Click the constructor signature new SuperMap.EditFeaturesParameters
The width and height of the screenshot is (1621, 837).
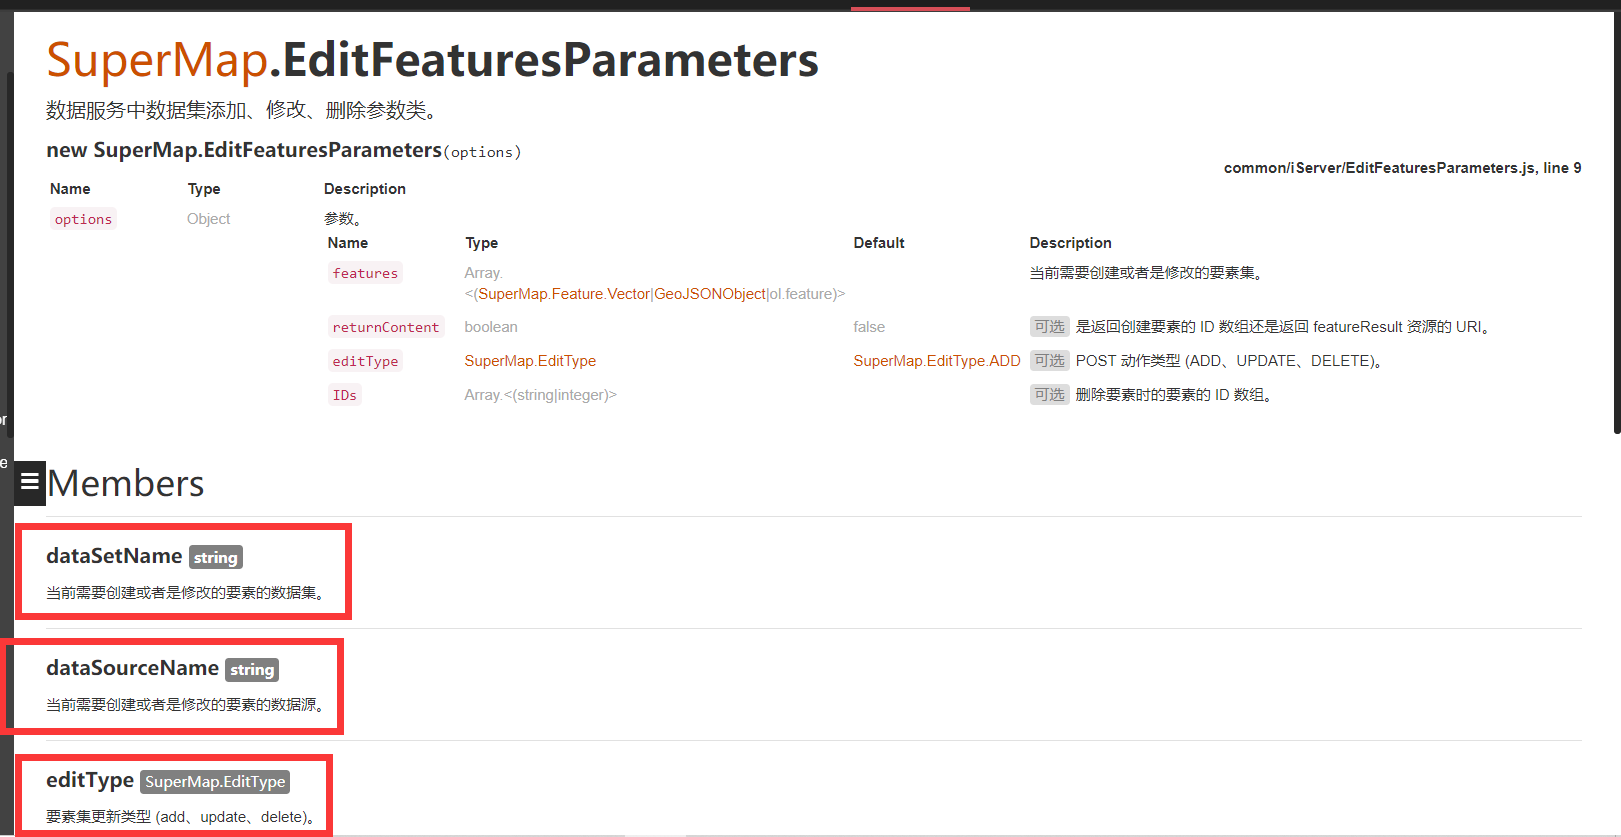coord(244,150)
